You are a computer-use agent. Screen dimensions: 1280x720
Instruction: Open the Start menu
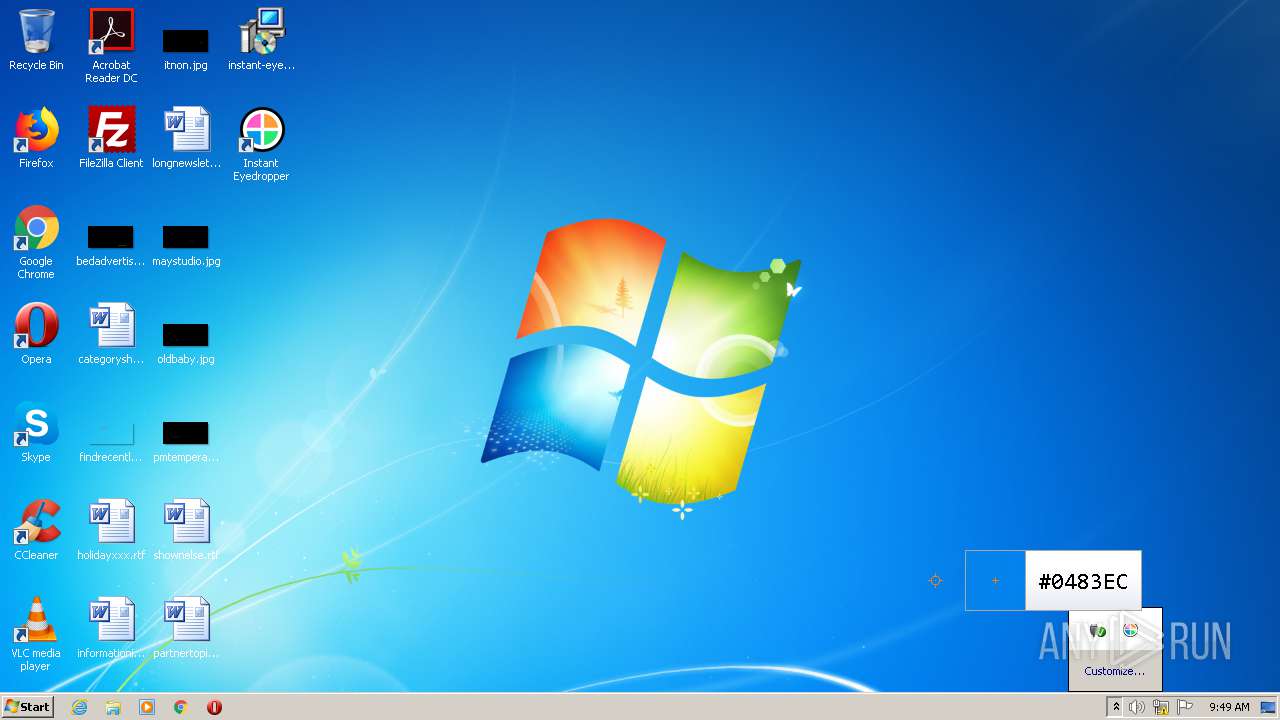[28, 707]
